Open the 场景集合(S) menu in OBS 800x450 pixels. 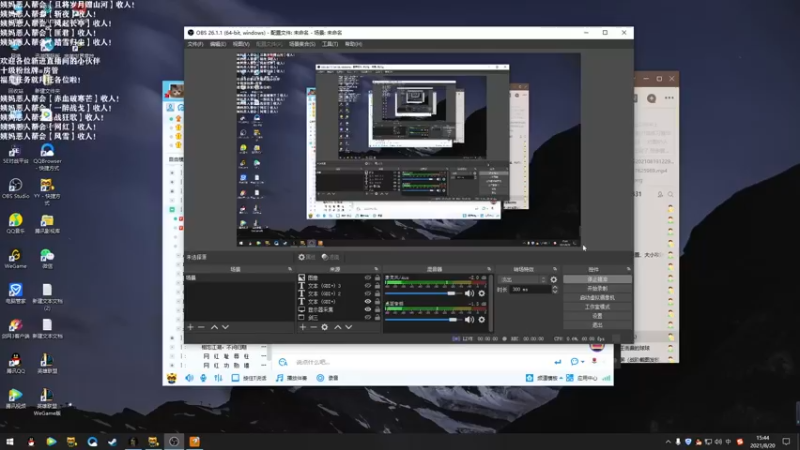coord(302,44)
